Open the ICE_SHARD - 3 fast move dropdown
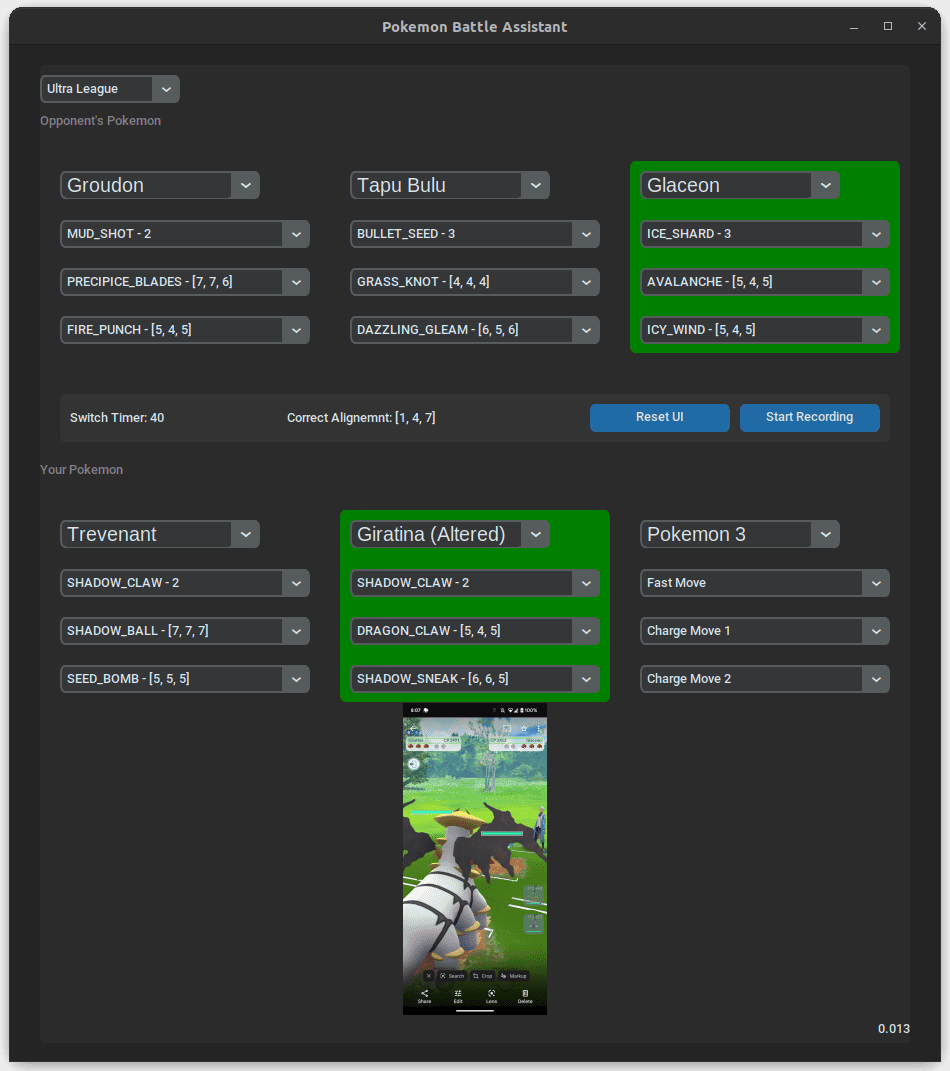Image resolution: width=950 pixels, height=1071 pixels. [x=765, y=234]
